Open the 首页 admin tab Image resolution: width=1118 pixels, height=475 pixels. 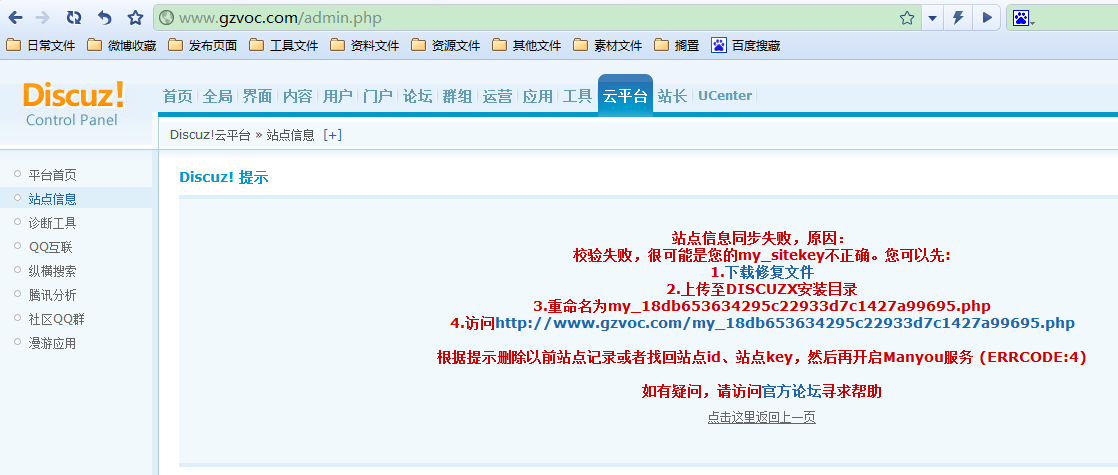[x=178, y=96]
